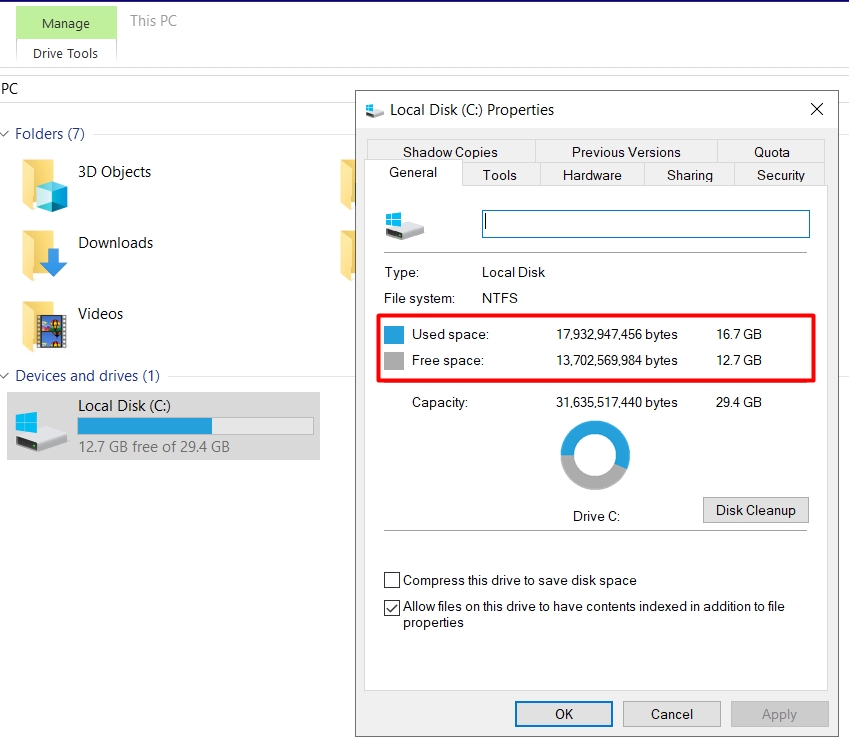Open the Shadow Copies tab
The image size is (849, 741).
click(450, 152)
